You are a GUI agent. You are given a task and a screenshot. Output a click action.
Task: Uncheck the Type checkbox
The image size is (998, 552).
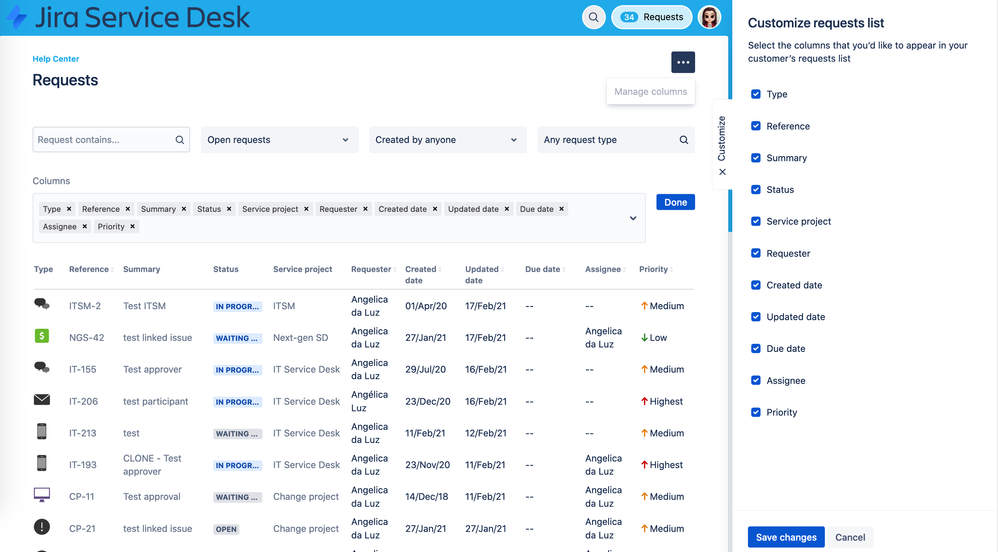[756, 94]
